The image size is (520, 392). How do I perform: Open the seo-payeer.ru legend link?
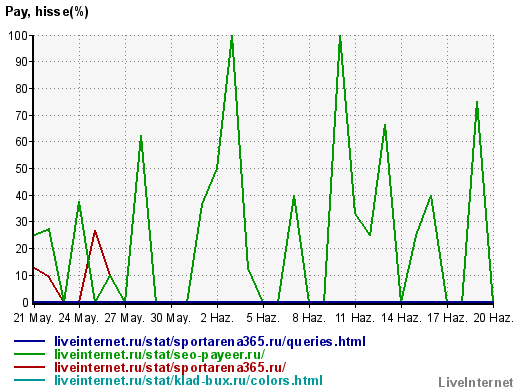(x=160, y=354)
